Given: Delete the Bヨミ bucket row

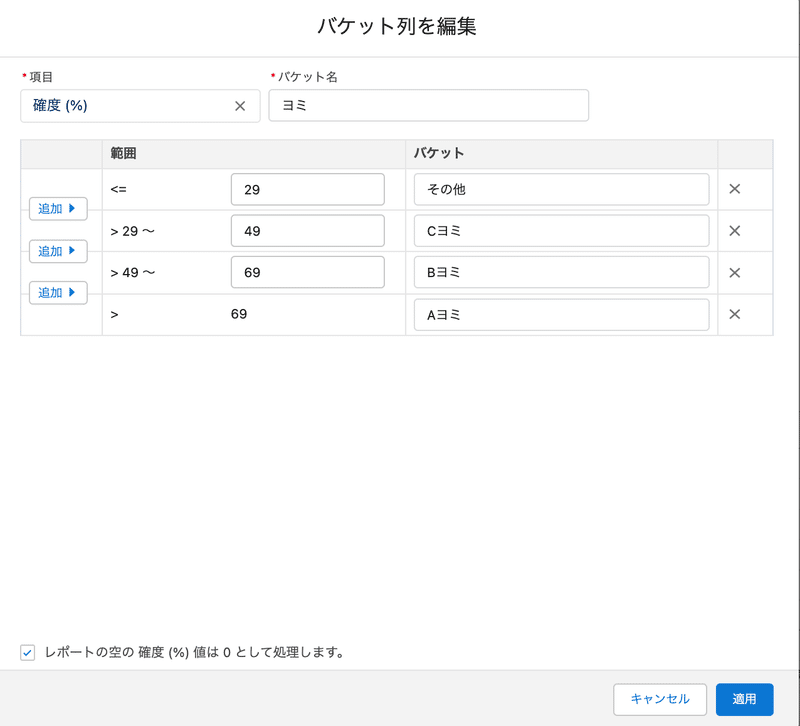Looking at the screenshot, I should [x=735, y=272].
